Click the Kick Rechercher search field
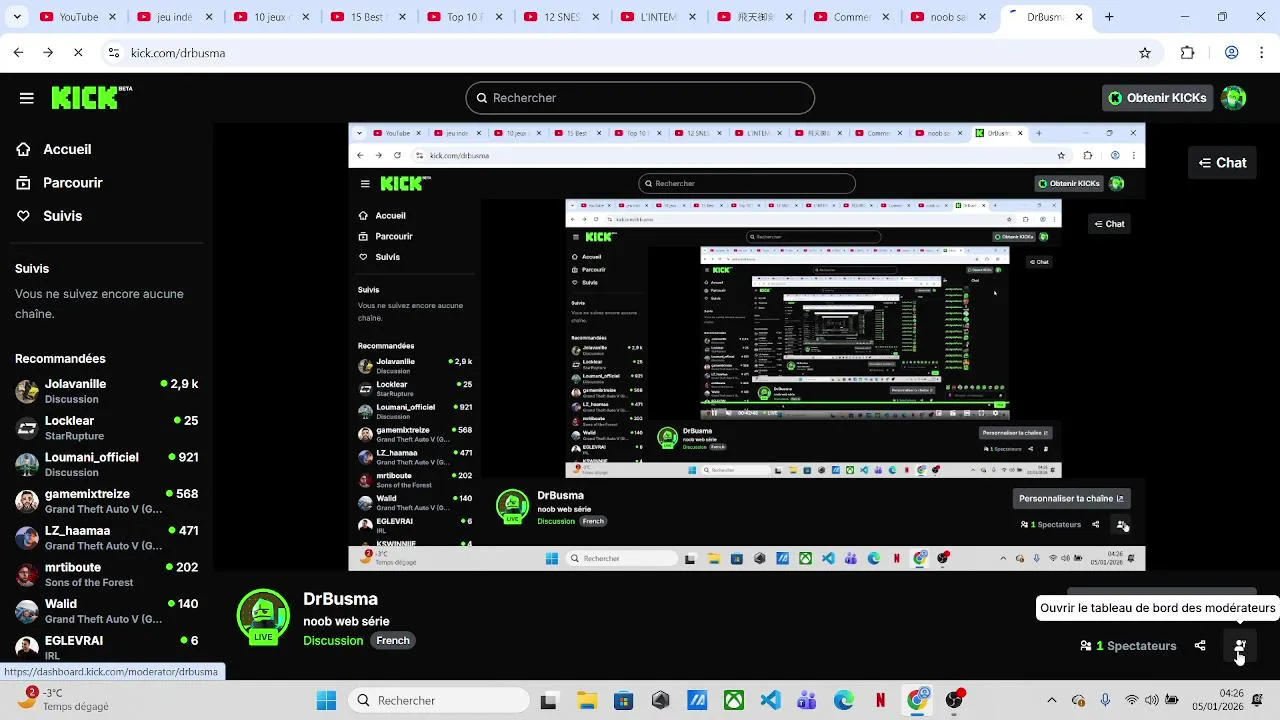1280x720 pixels. (640, 98)
